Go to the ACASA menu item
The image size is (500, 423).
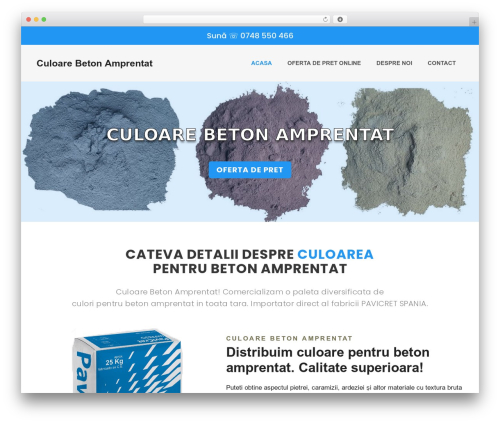(261, 63)
